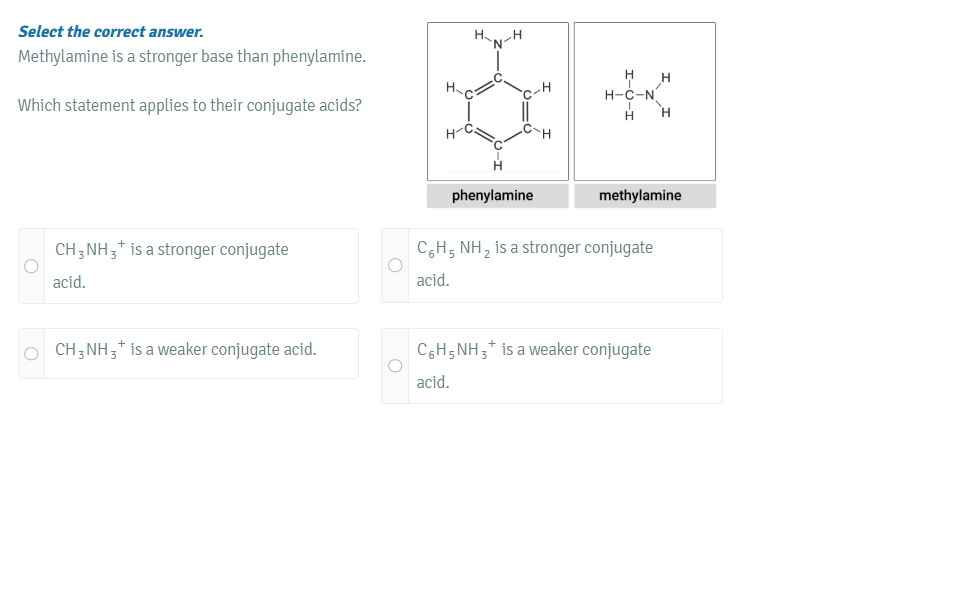Click the 'methylamine' caption label
This screenshot has width=969, height=589.
click(x=640, y=195)
